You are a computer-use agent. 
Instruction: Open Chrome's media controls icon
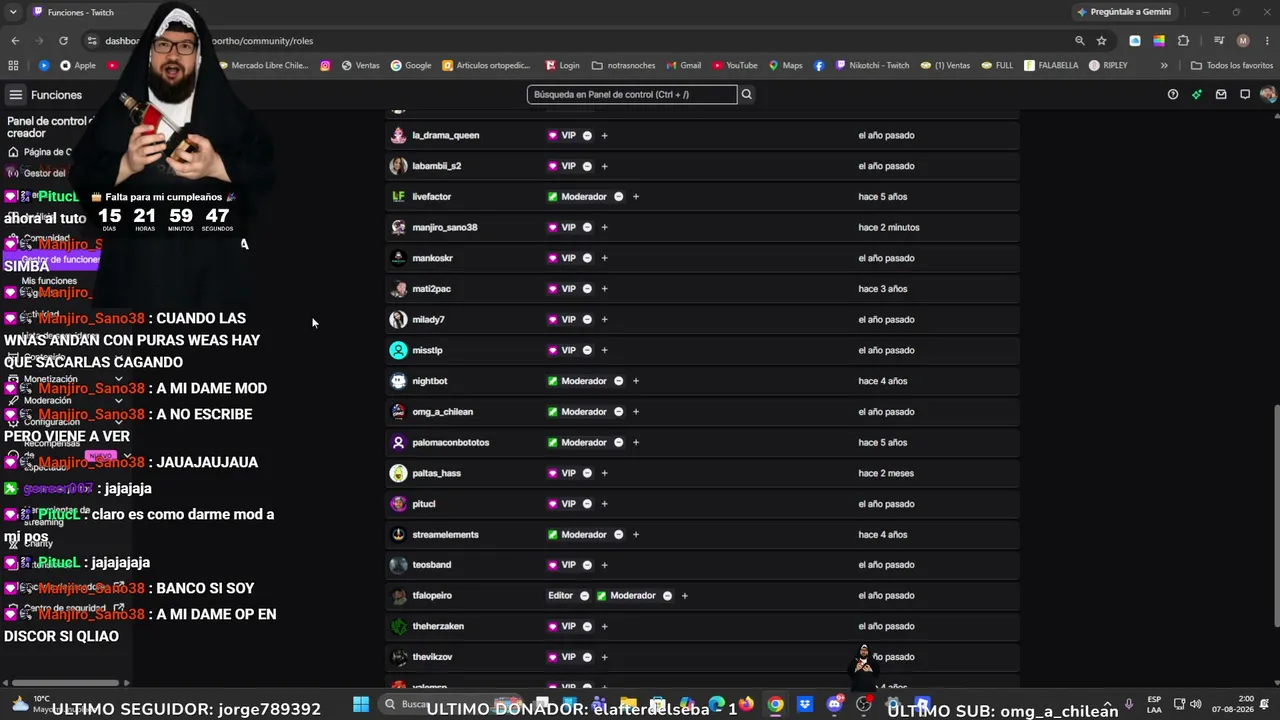pyautogui.click(x=1219, y=41)
